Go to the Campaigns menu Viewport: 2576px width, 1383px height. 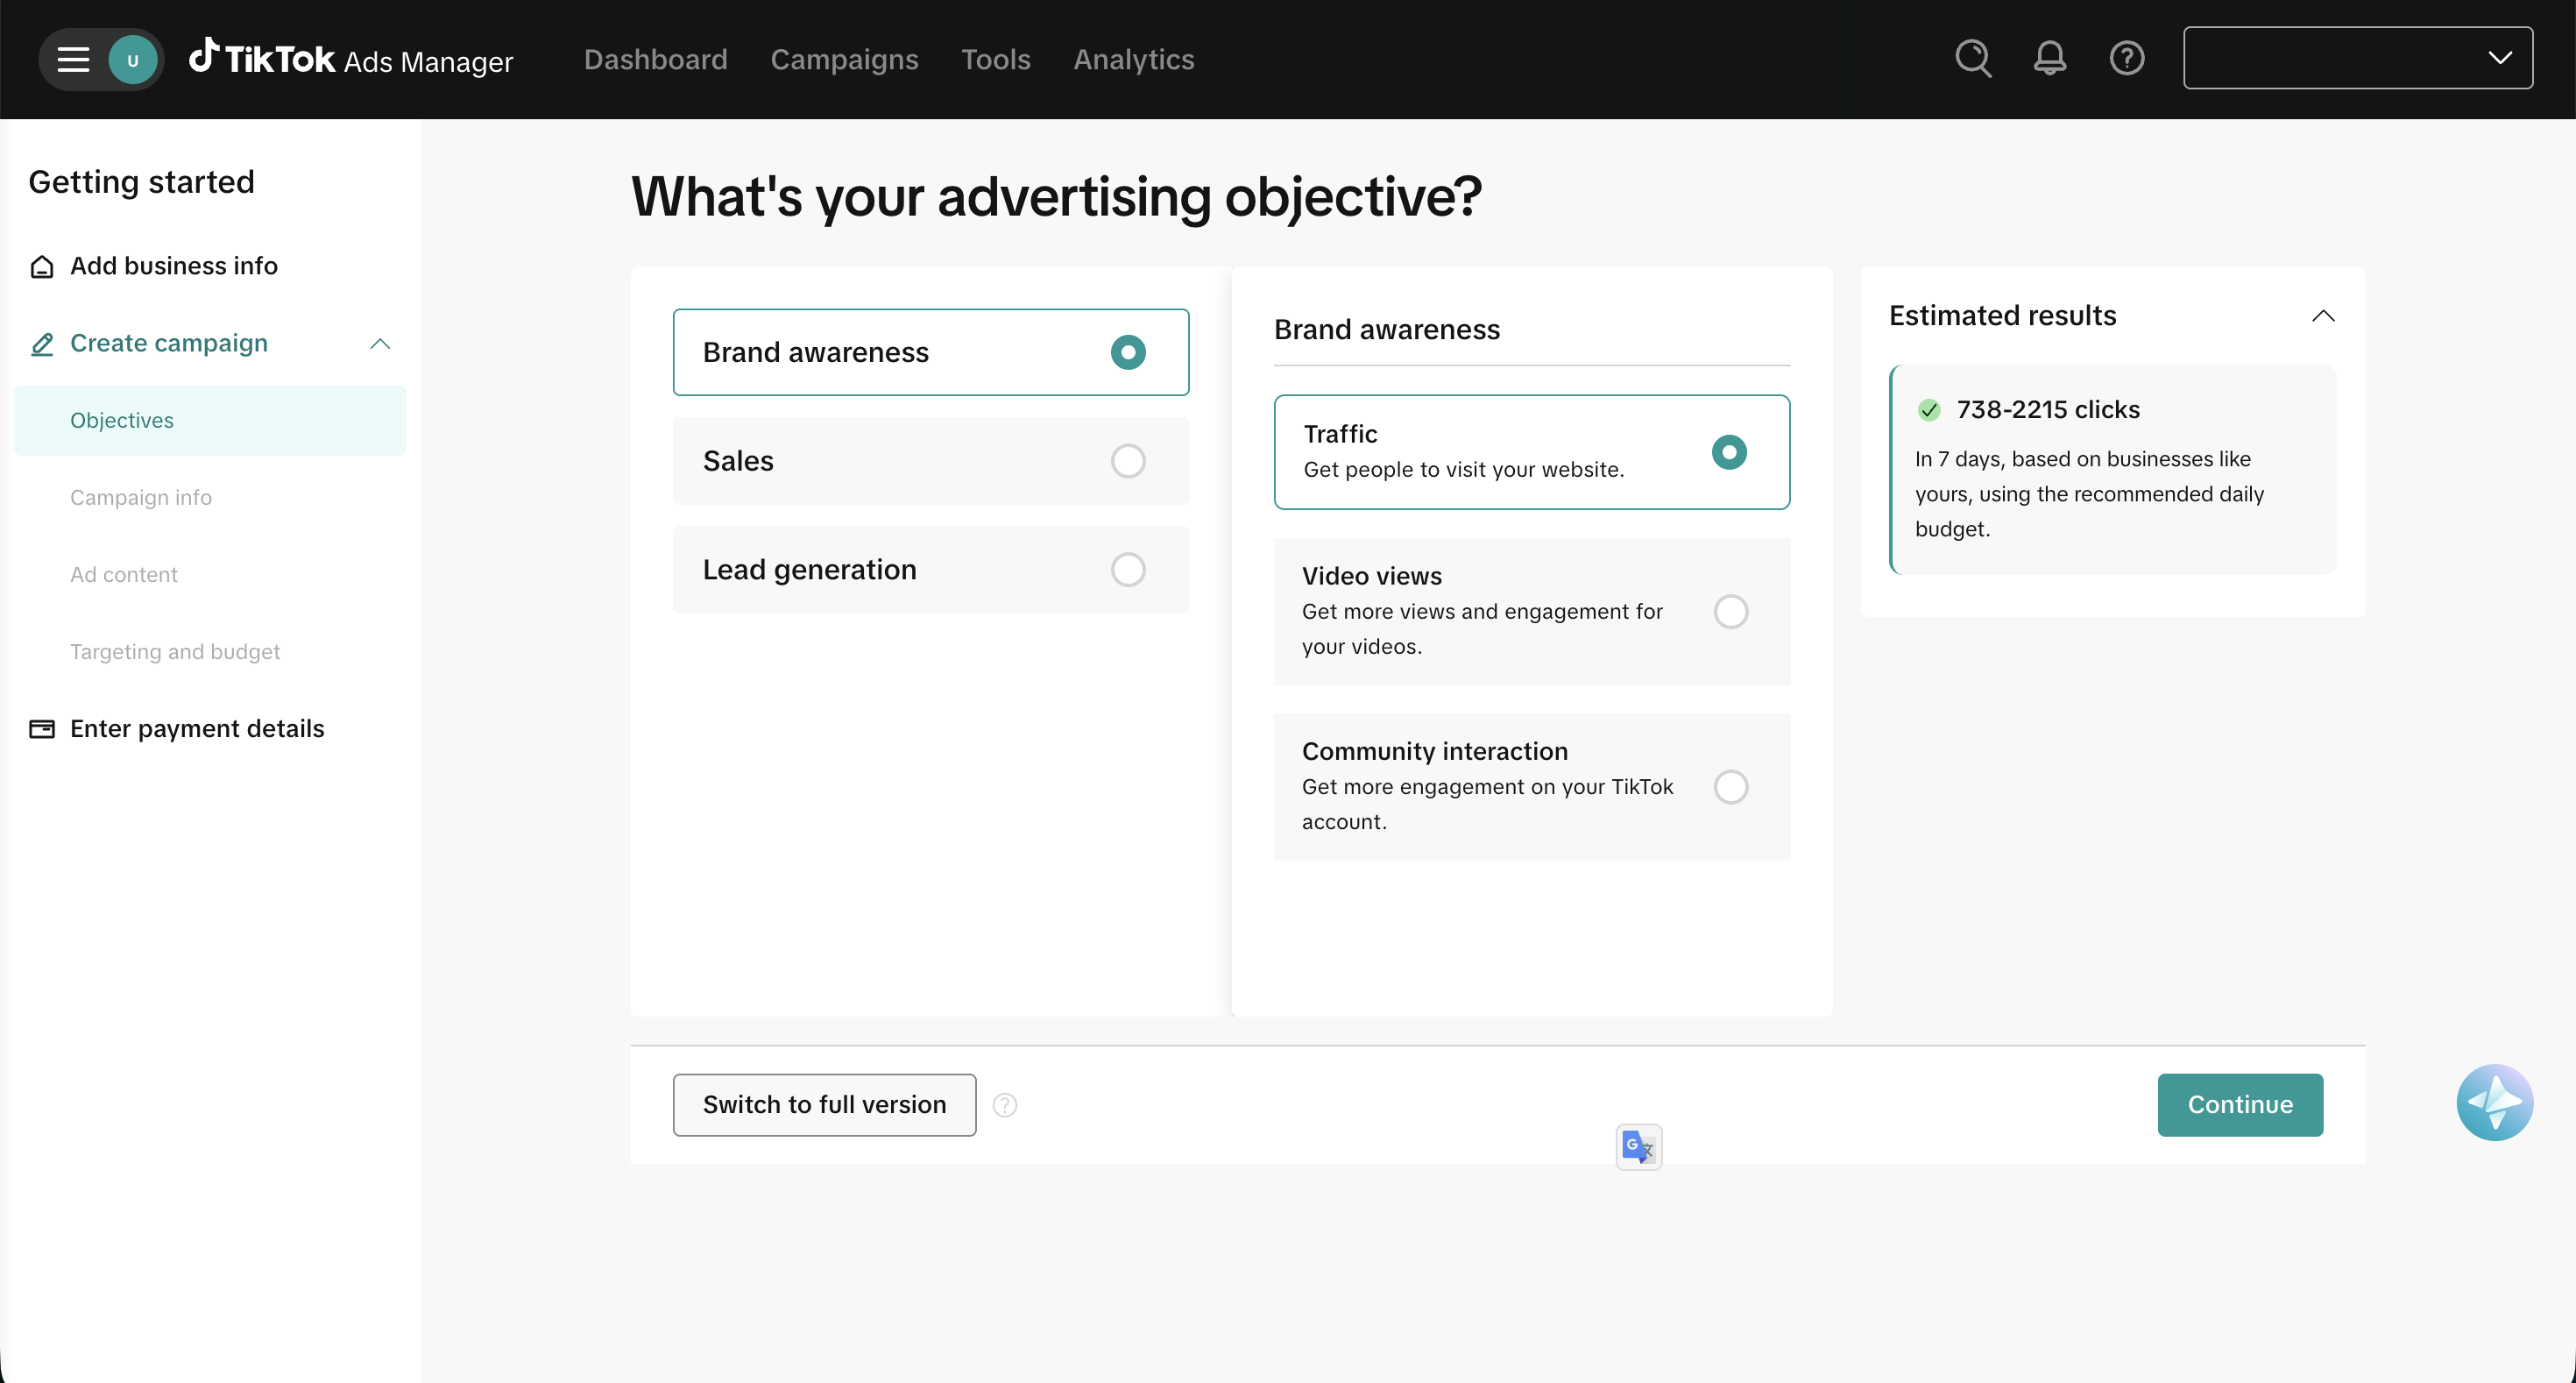pyautogui.click(x=843, y=60)
